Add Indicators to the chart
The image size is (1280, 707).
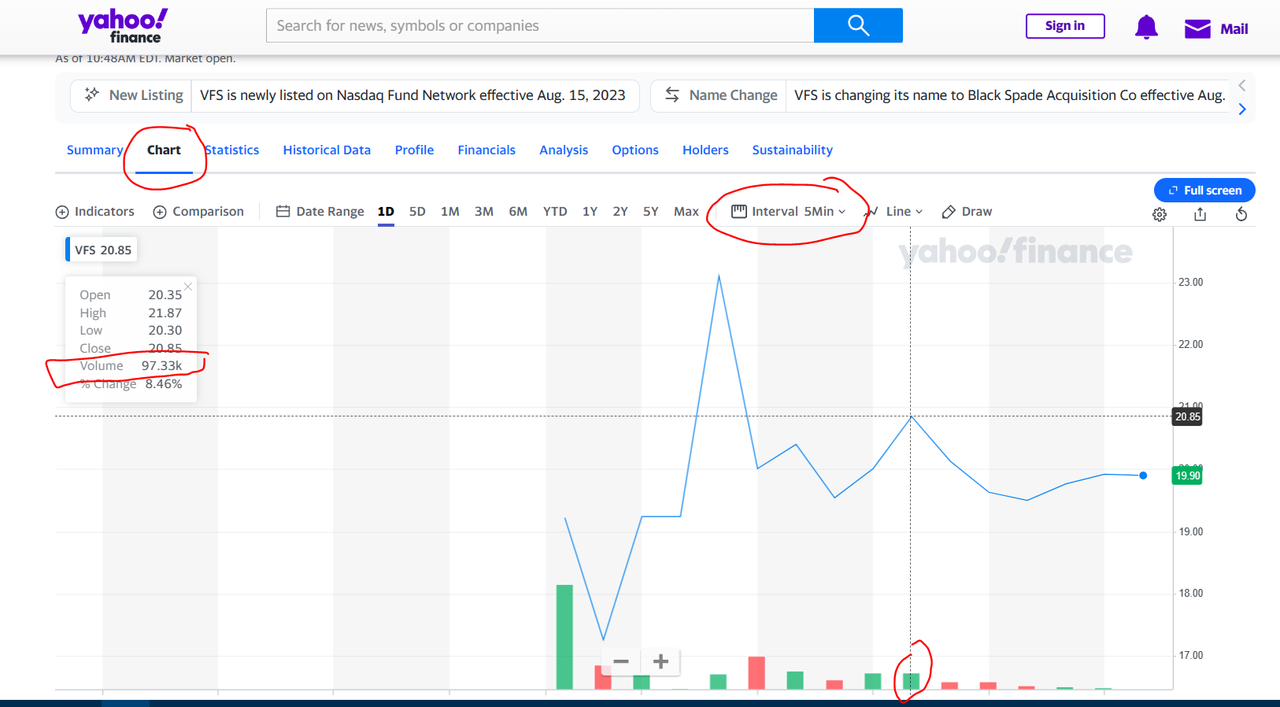point(95,211)
